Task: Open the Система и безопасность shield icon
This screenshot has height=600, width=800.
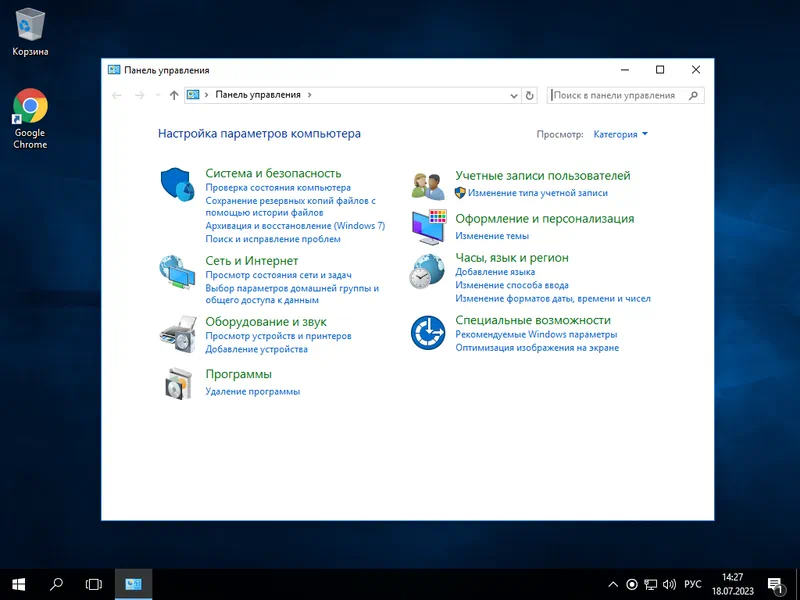Action: [x=177, y=184]
